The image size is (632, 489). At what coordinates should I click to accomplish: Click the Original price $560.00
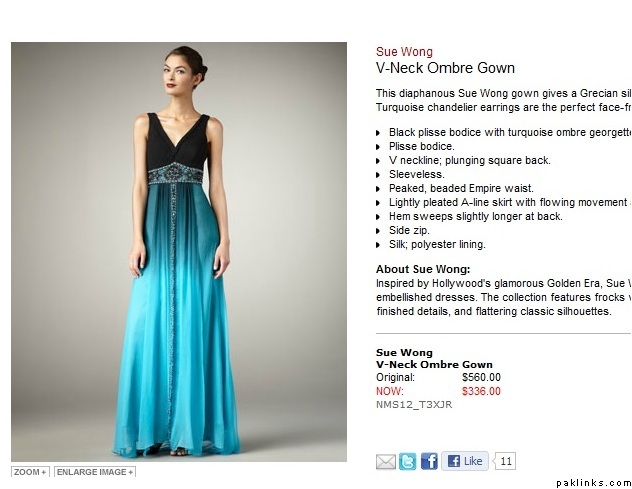[481, 377]
